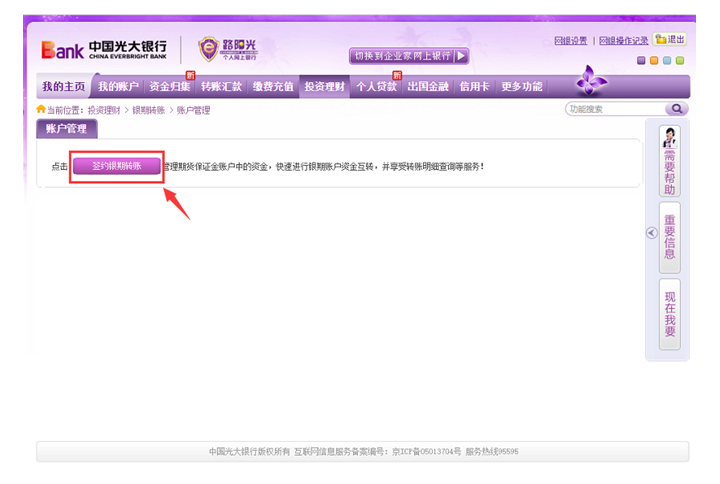Image resolution: width=720 pixels, height=484 pixels.
Task: Select the green theme color square
Action: [x=680, y=60]
